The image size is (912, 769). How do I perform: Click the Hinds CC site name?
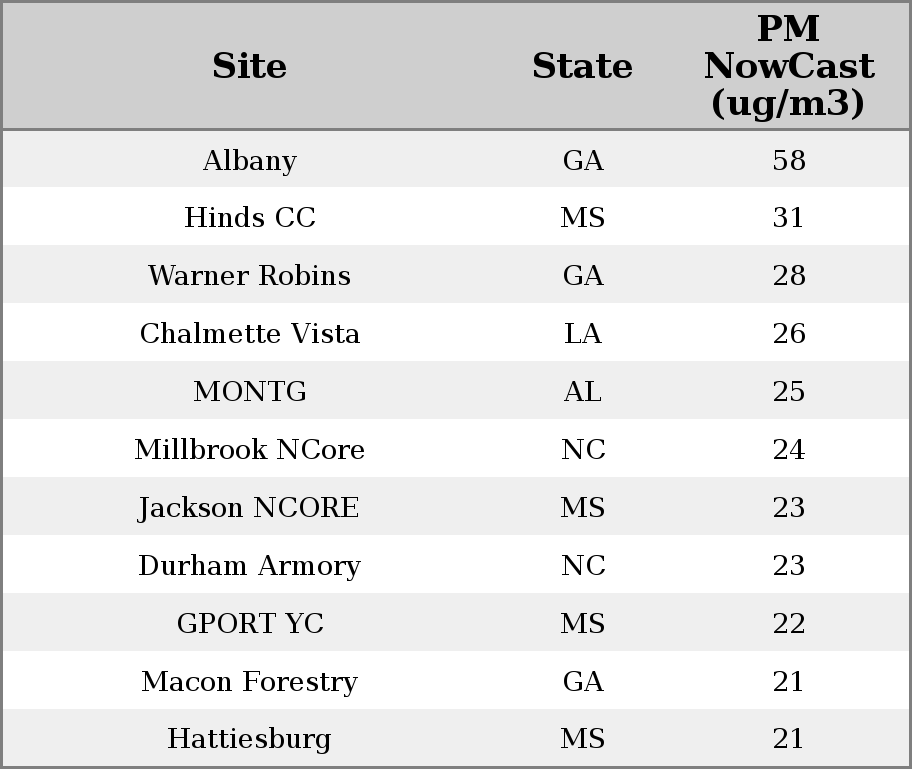coord(250,218)
